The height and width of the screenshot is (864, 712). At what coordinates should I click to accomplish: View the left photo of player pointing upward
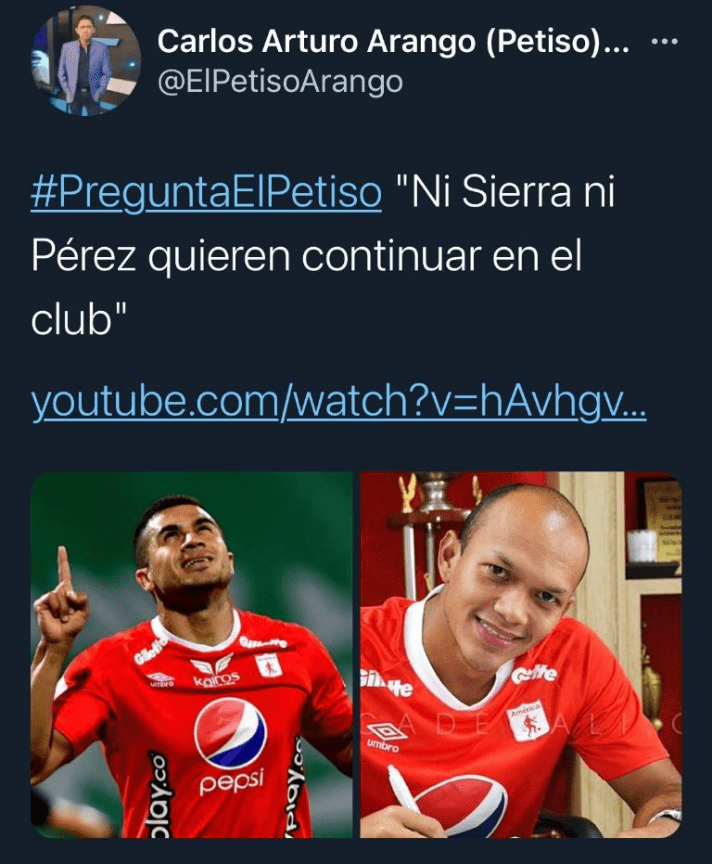click(x=191, y=655)
